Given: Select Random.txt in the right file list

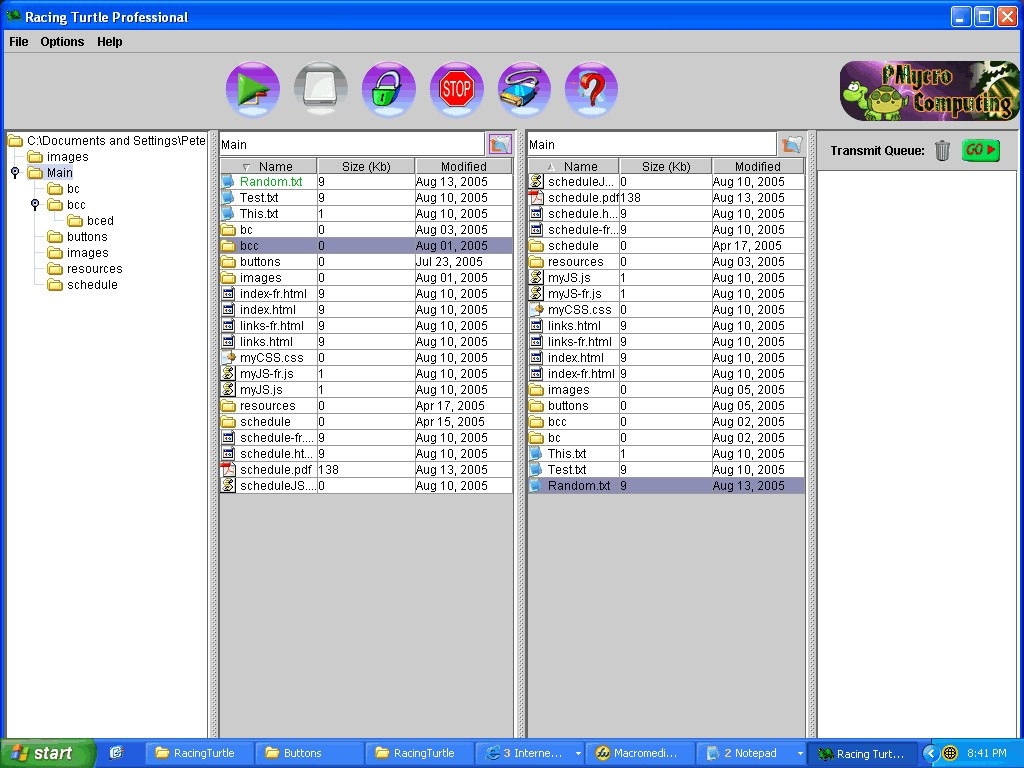Looking at the screenshot, I should coord(666,485).
